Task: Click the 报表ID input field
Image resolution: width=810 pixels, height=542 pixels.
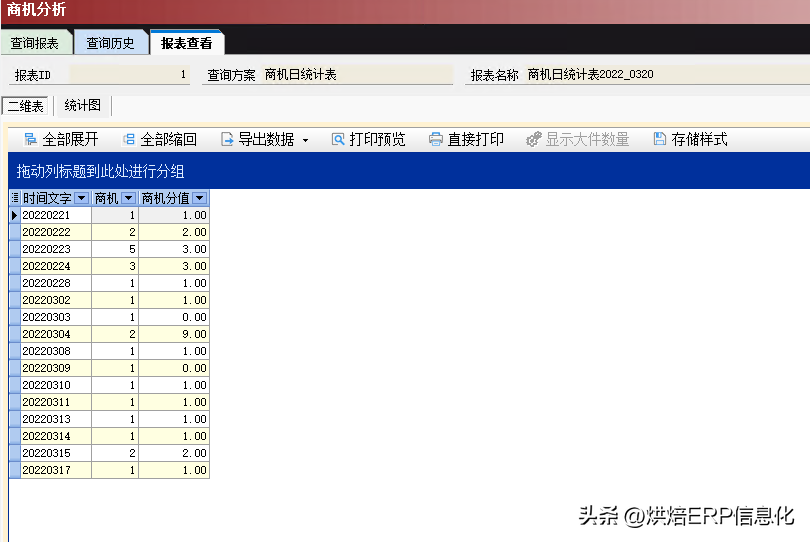Action: tap(130, 75)
